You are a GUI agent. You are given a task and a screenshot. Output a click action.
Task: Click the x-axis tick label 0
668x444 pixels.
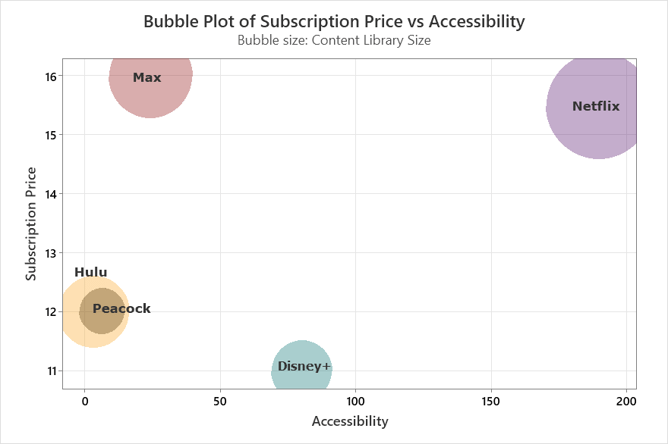(x=85, y=401)
